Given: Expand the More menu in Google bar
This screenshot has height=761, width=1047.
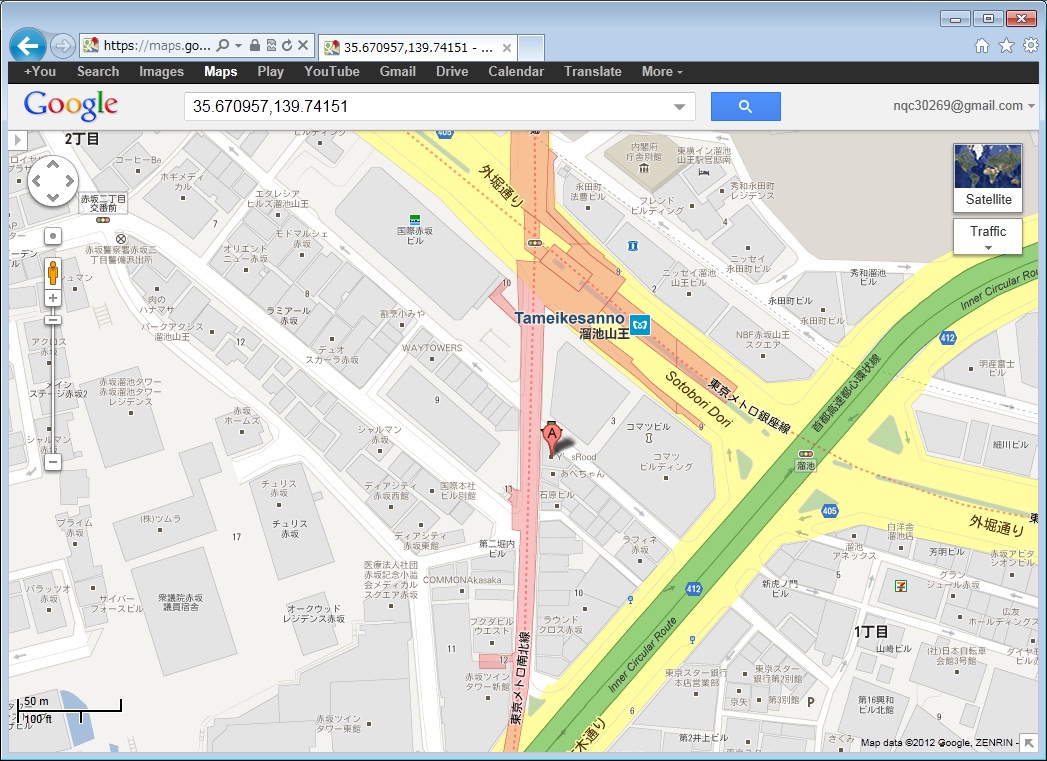Looking at the screenshot, I should tap(662, 71).
